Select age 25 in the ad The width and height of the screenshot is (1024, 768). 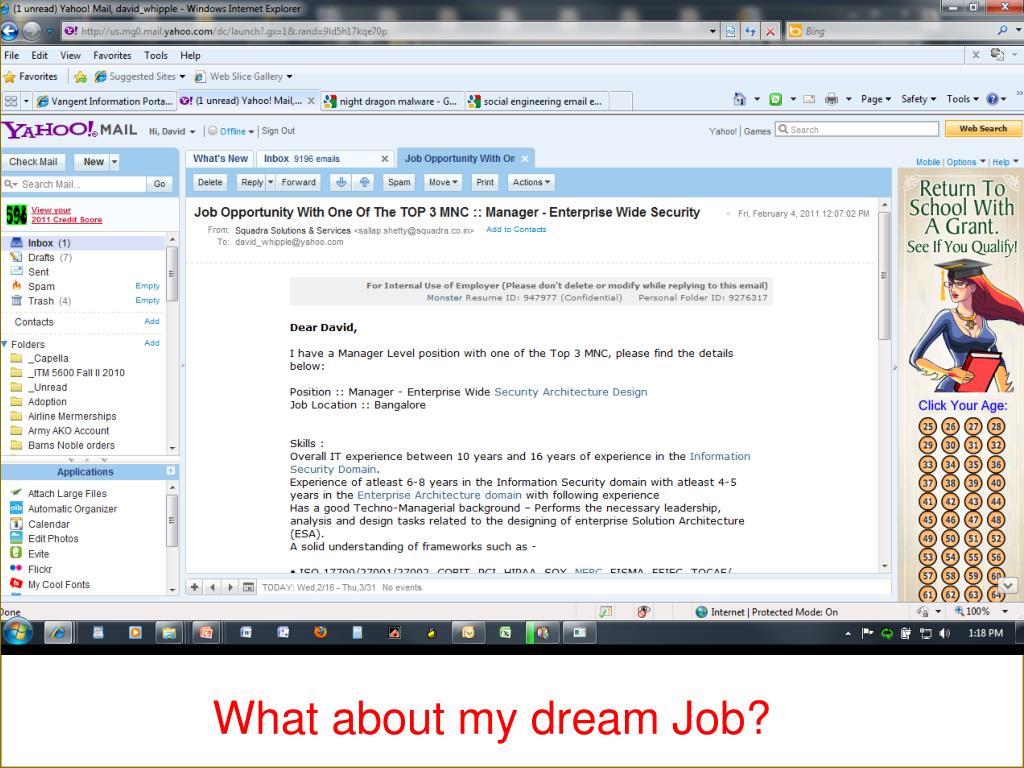coord(927,426)
